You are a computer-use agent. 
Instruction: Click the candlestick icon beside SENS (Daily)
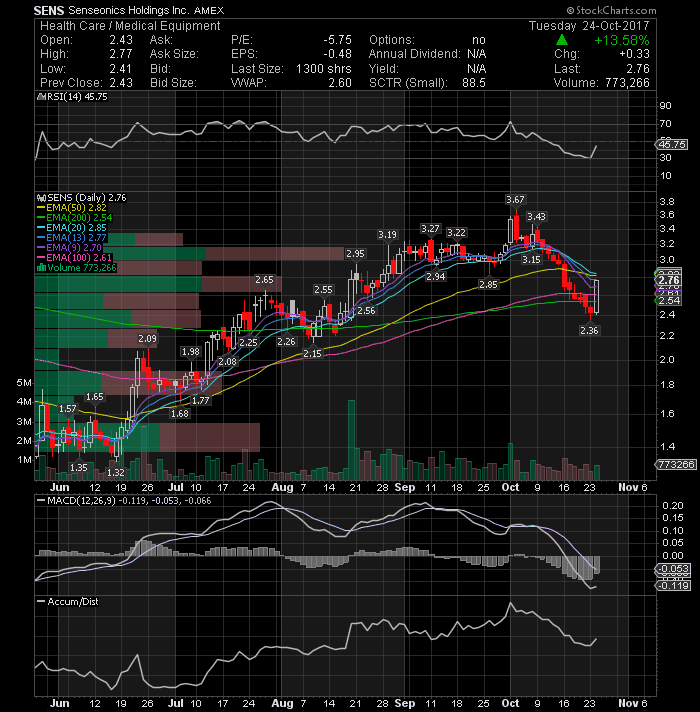pyautogui.click(x=41, y=198)
